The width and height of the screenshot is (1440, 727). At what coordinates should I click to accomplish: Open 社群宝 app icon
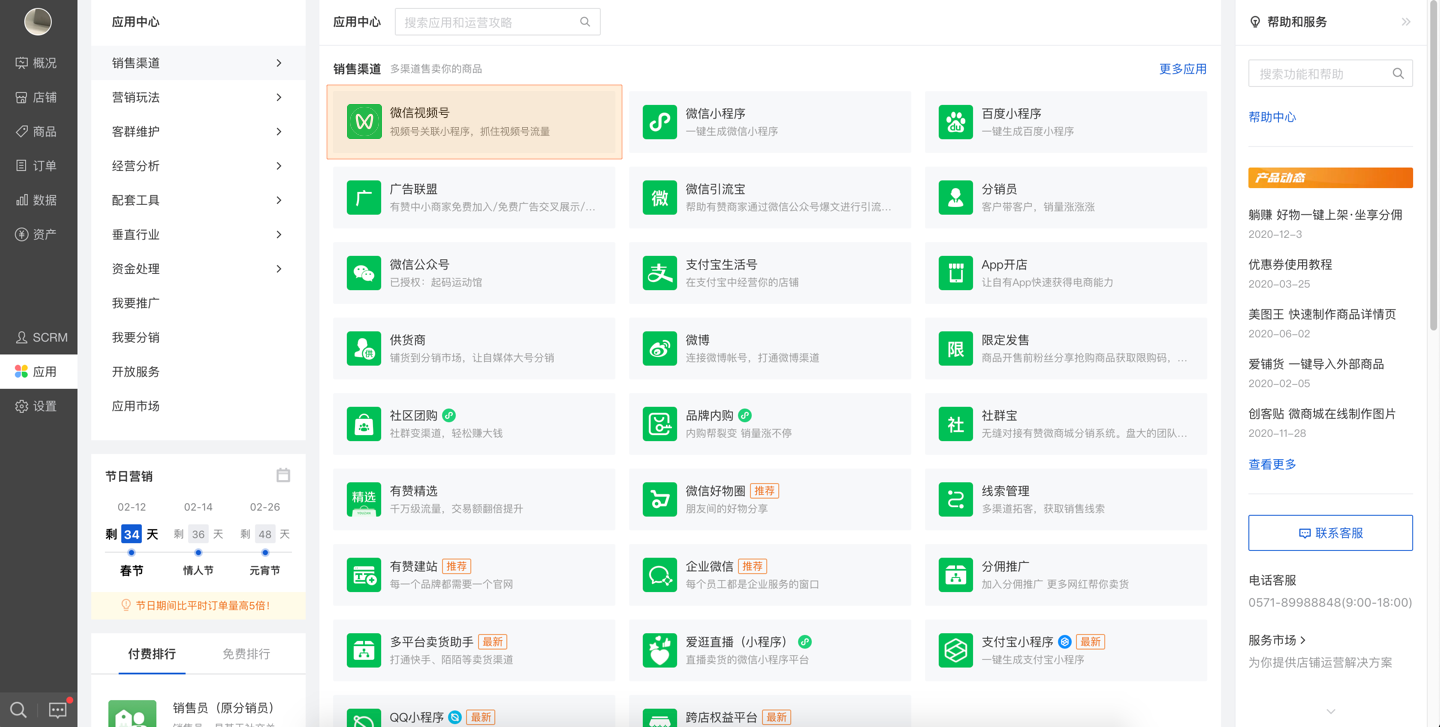coord(956,424)
